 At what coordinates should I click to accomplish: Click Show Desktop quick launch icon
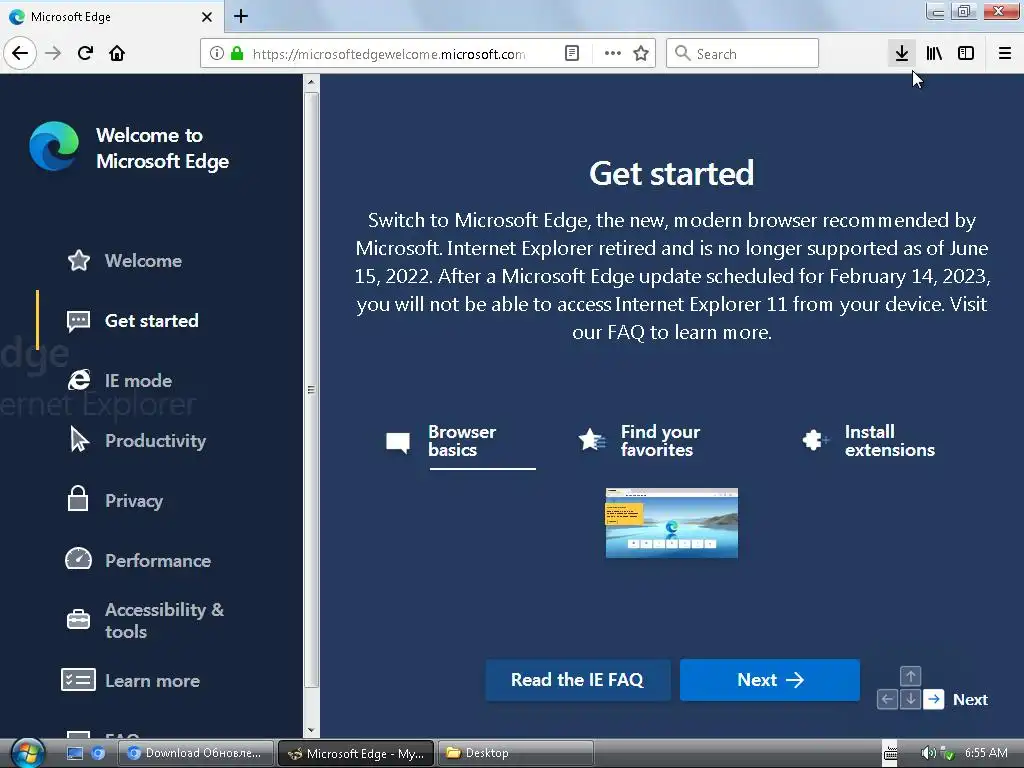tap(75, 753)
